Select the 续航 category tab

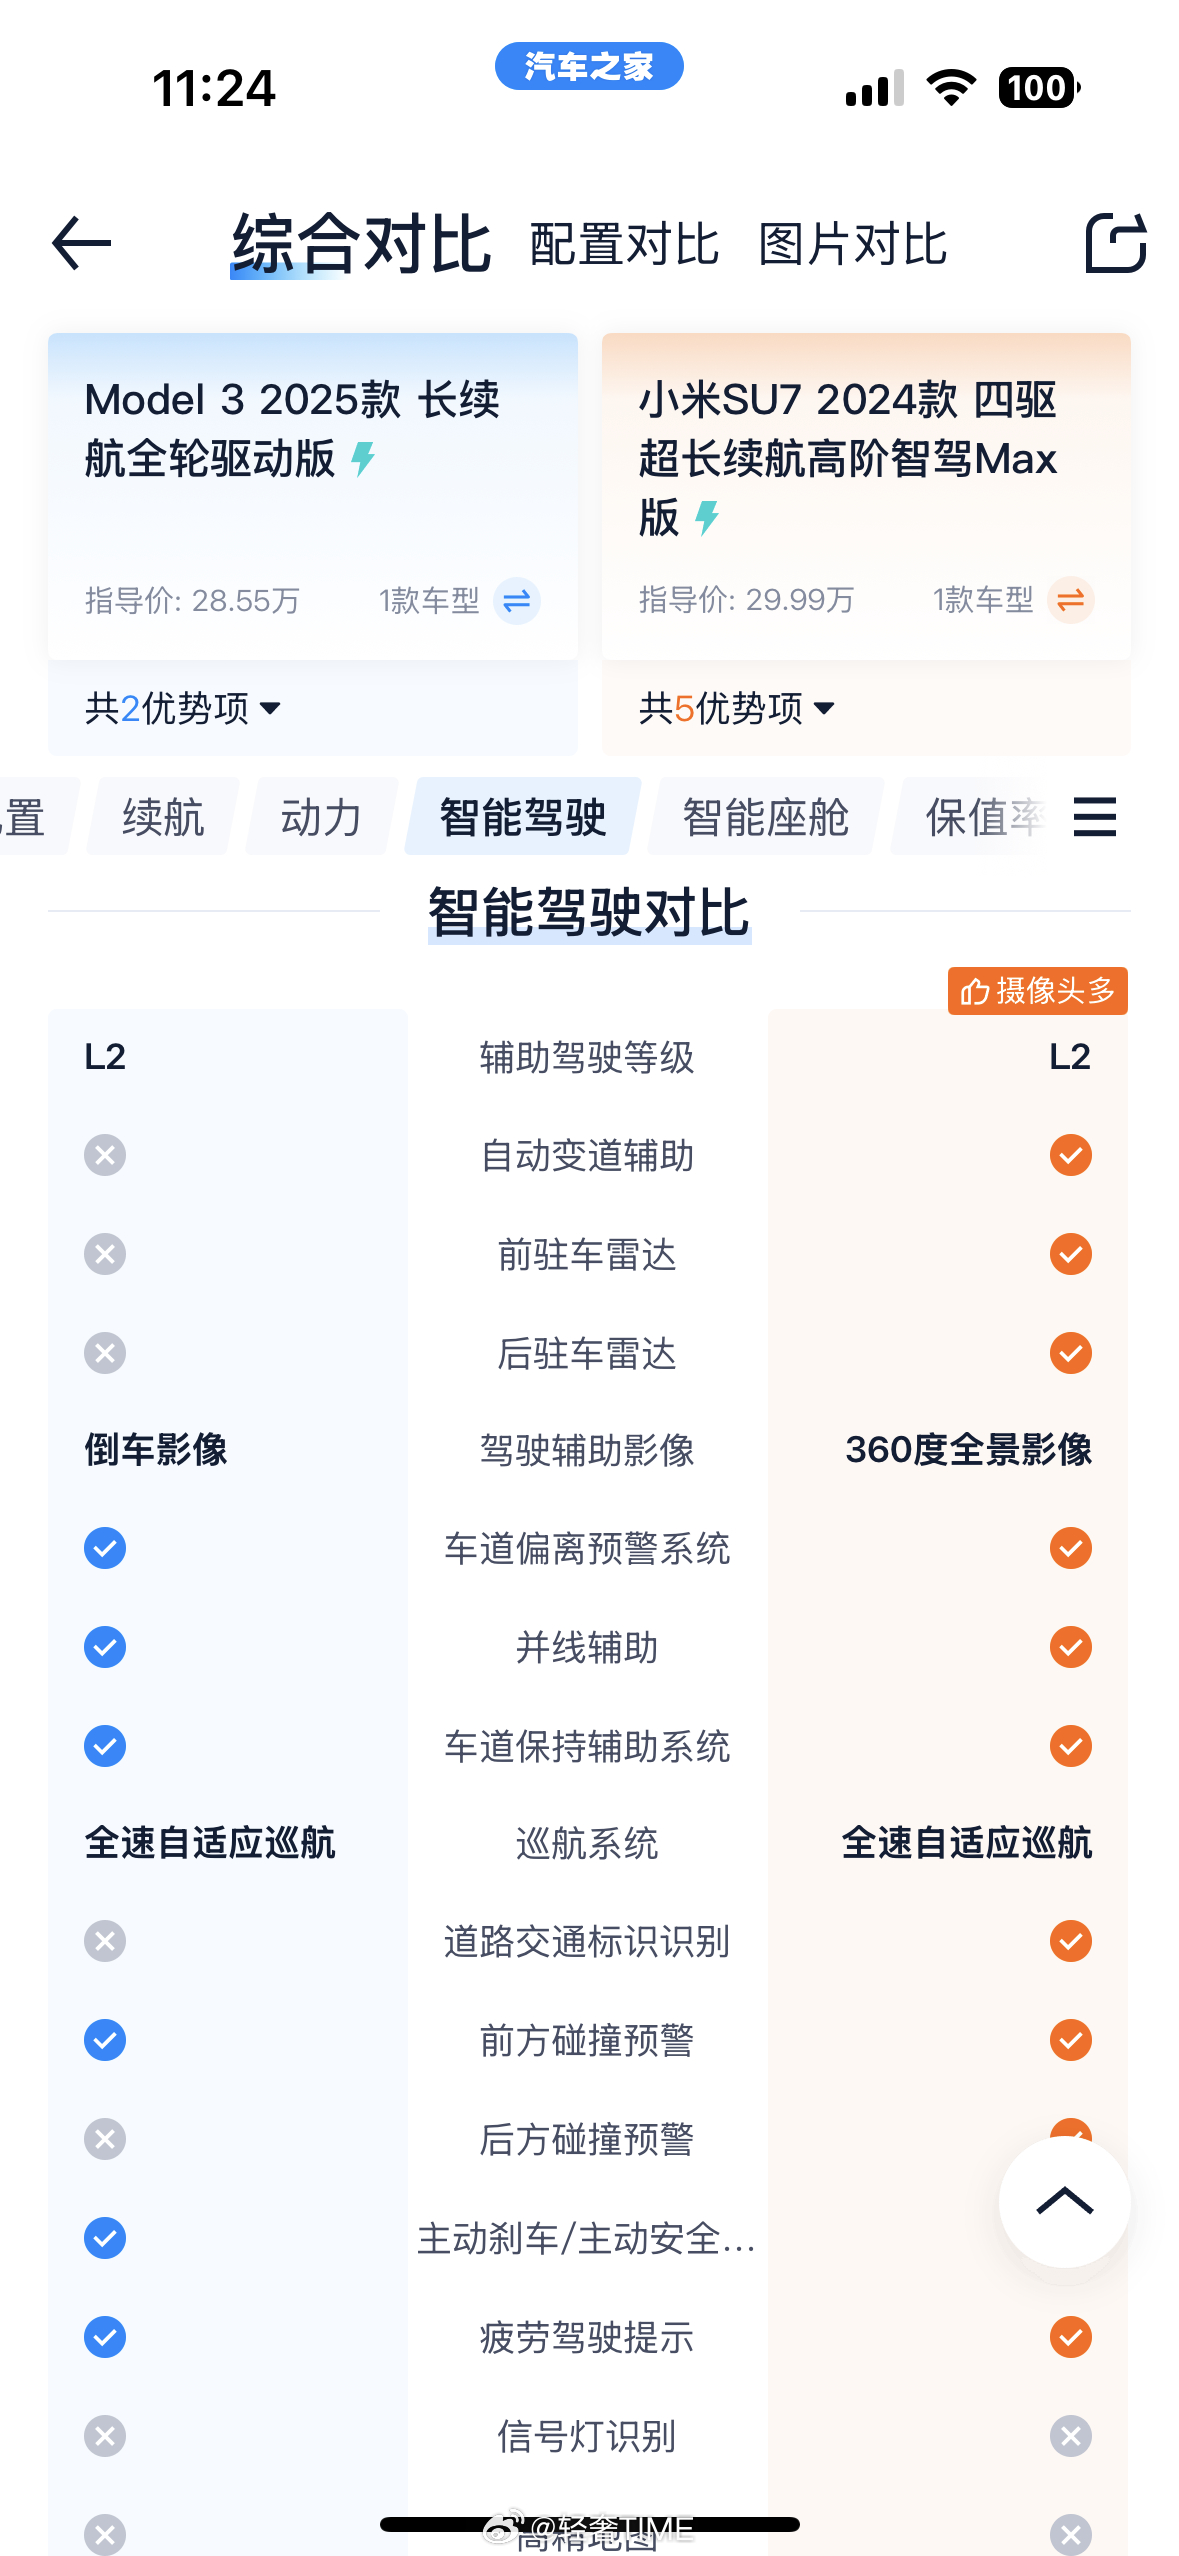[x=163, y=817]
